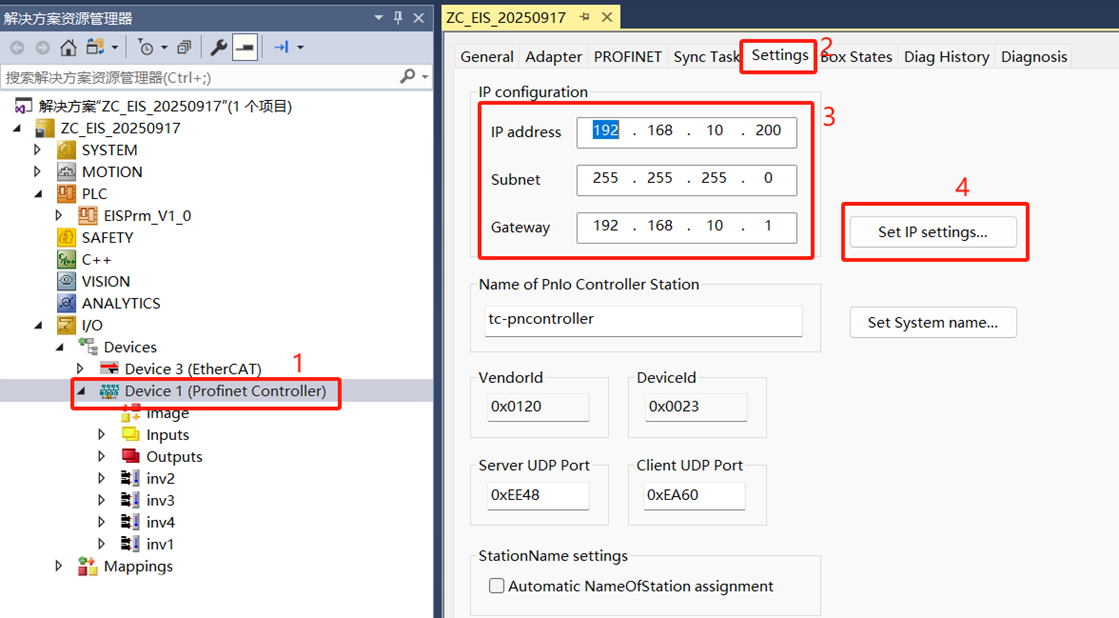Open Properties with the wrench icon

(x=219, y=47)
